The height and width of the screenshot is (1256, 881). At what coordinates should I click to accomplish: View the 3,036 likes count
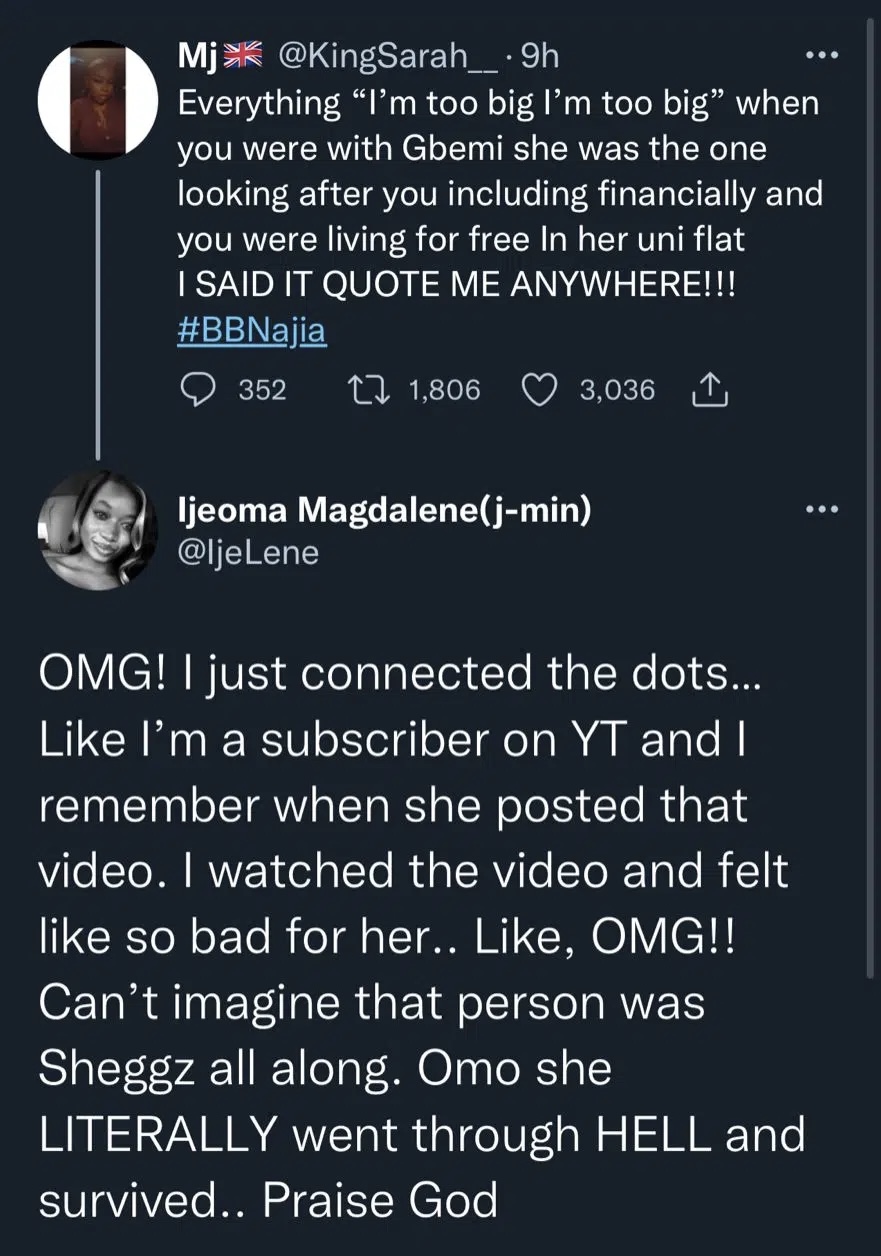(x=617, y=390)
